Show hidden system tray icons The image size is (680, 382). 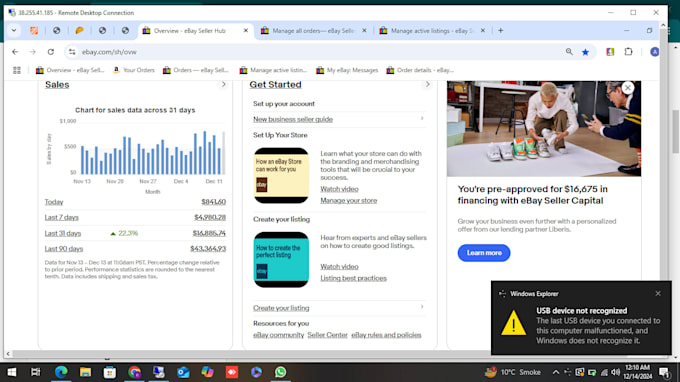(556, 372)
